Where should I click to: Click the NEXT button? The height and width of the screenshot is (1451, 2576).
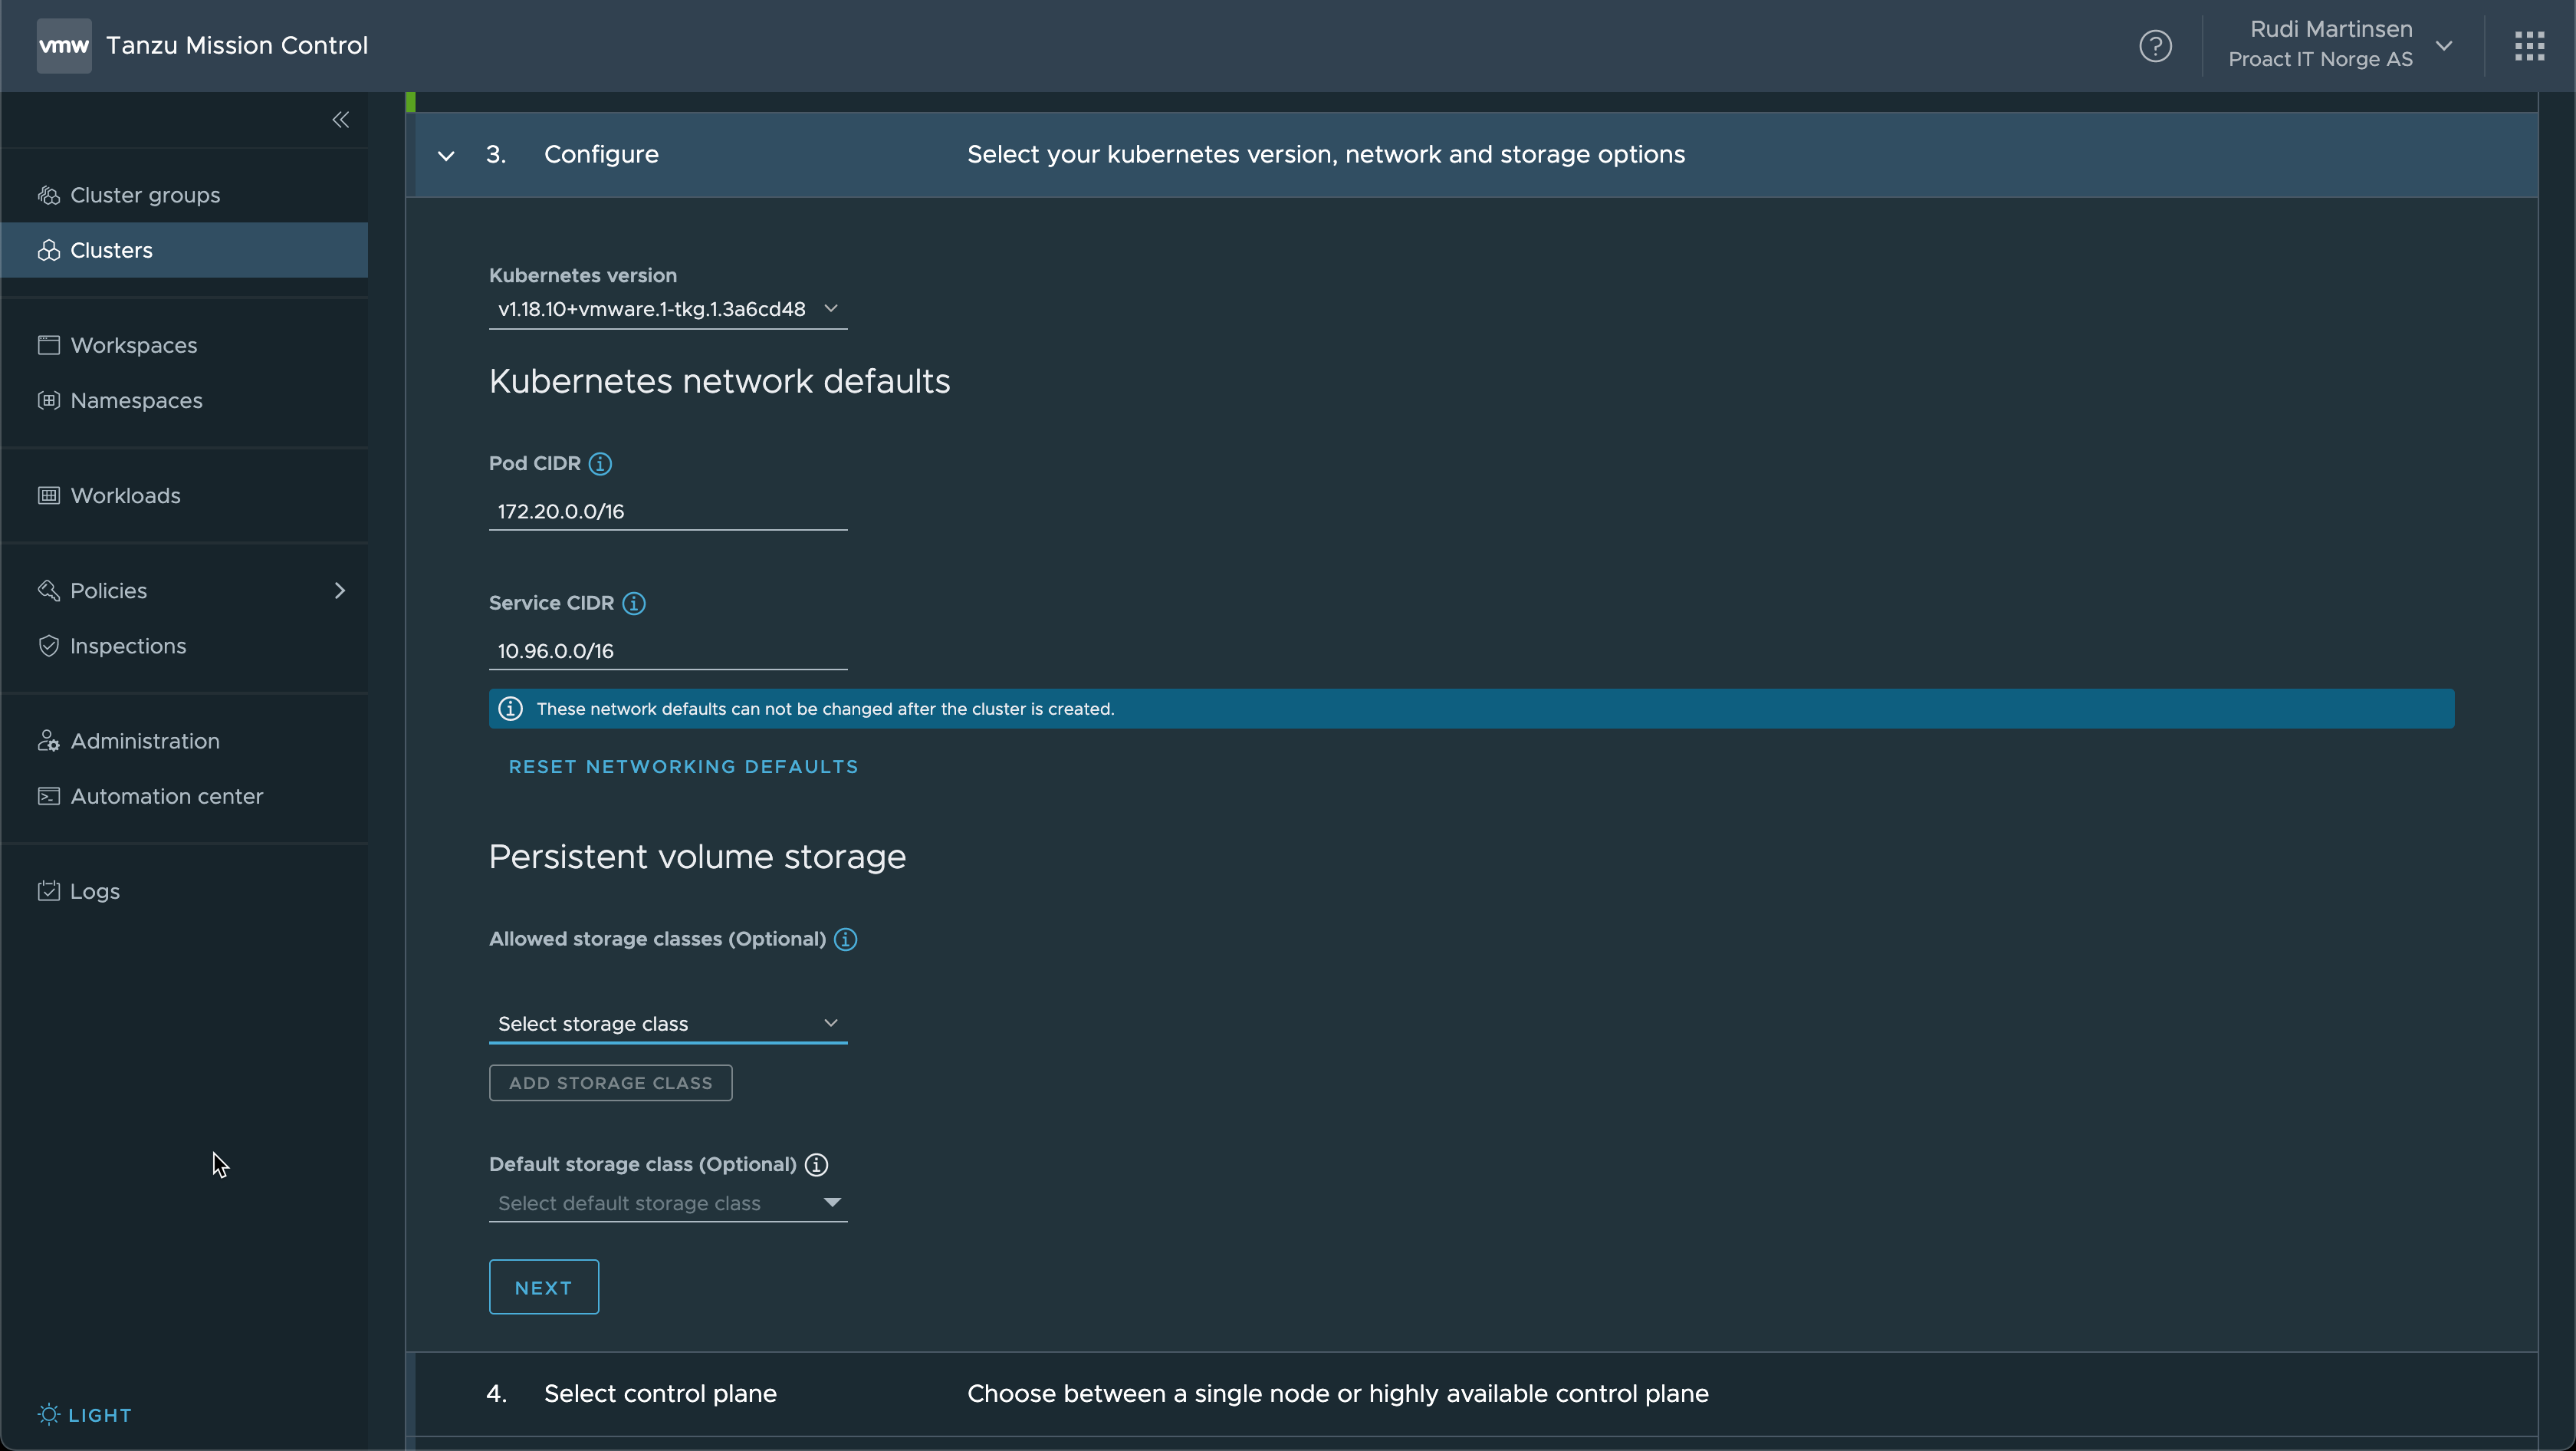tap(544, 1287)
